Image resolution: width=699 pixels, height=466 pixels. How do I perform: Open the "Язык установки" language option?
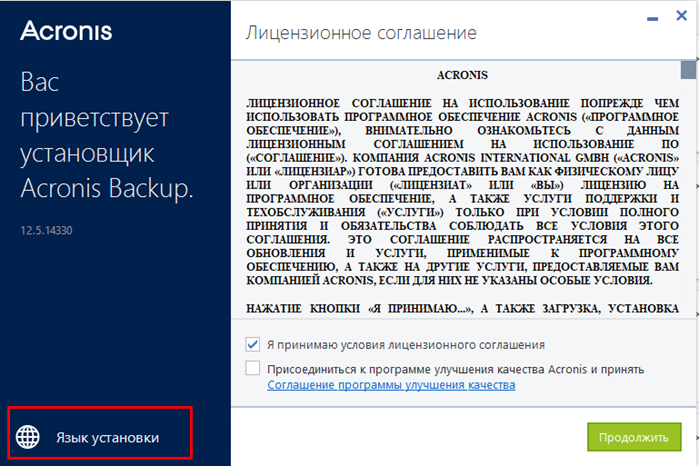point(107,438)
